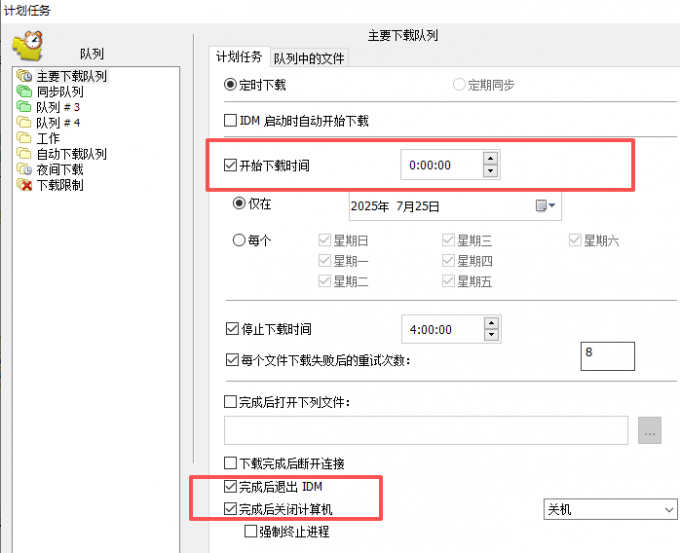Toggle the 星期六 checkbox
The image size is (680, 553).
(x=575, y=240)
